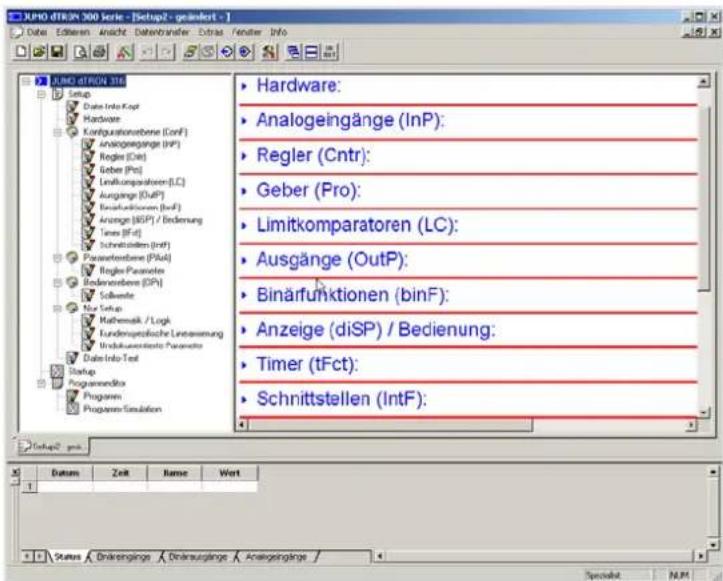Open the Datentransfer menu

[162, 32]
